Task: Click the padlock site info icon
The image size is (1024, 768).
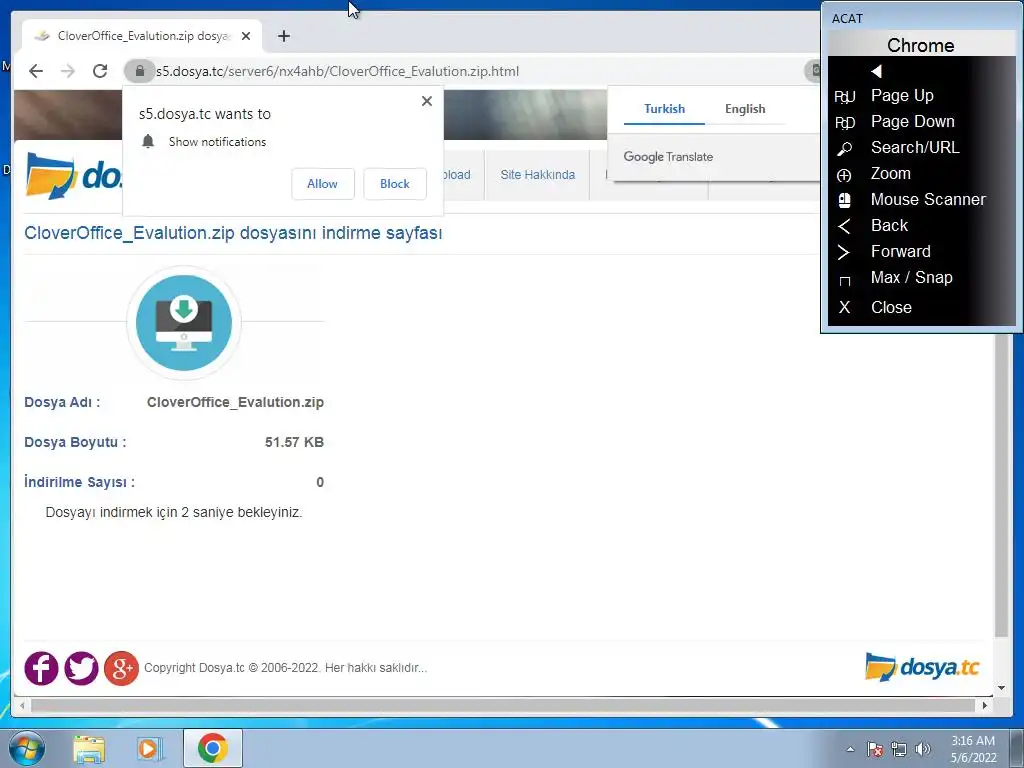Action: coord(139,71)
